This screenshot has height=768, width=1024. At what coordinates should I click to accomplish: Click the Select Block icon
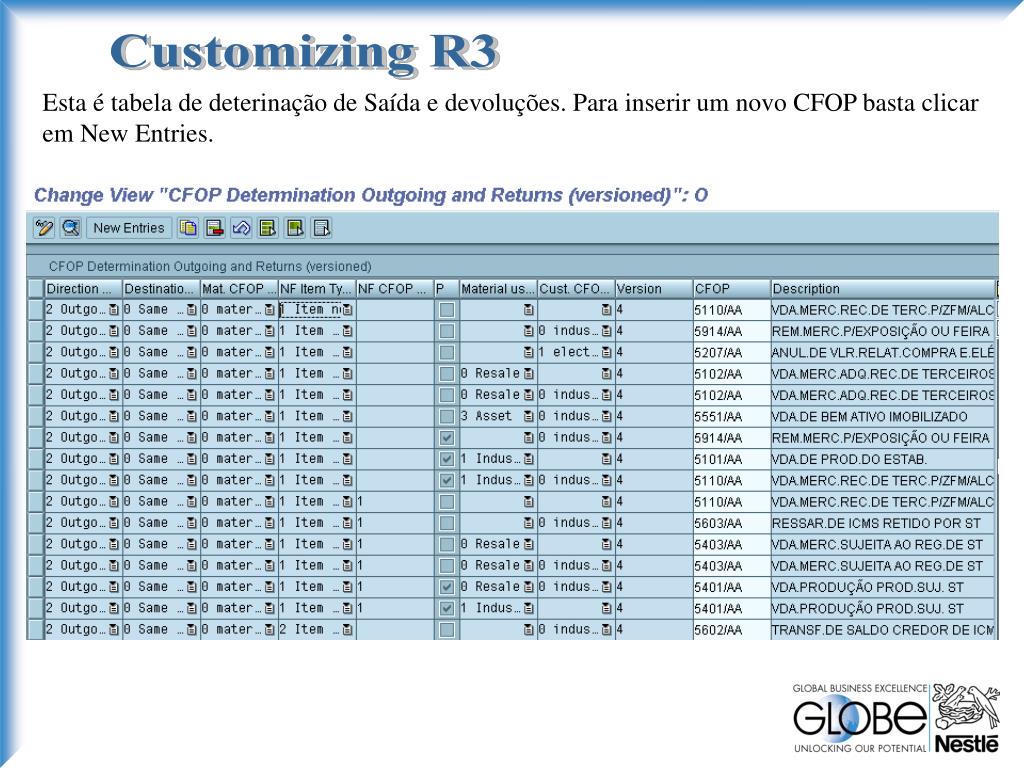click(295, 228)
